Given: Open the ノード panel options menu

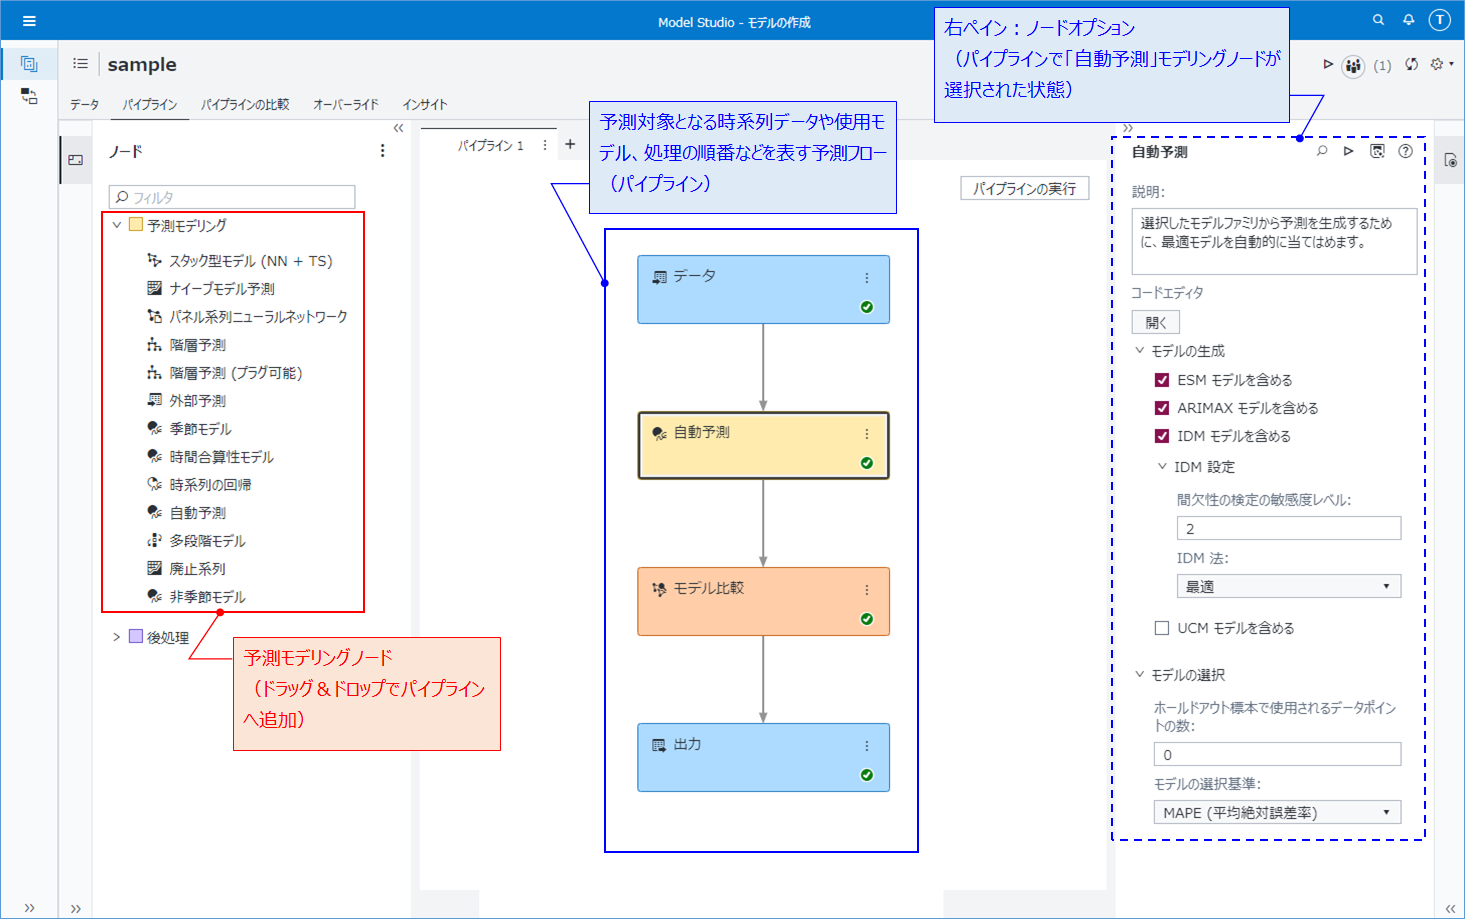Looking at the screenshot, I should point(382,151).
